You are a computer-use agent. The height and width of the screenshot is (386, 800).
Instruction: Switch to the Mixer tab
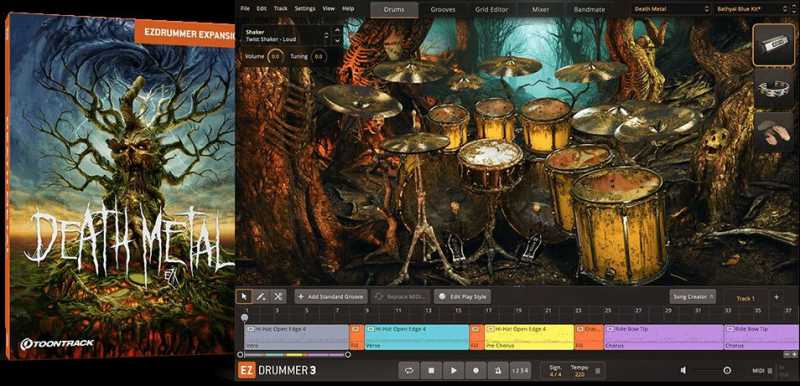(540, 9)
